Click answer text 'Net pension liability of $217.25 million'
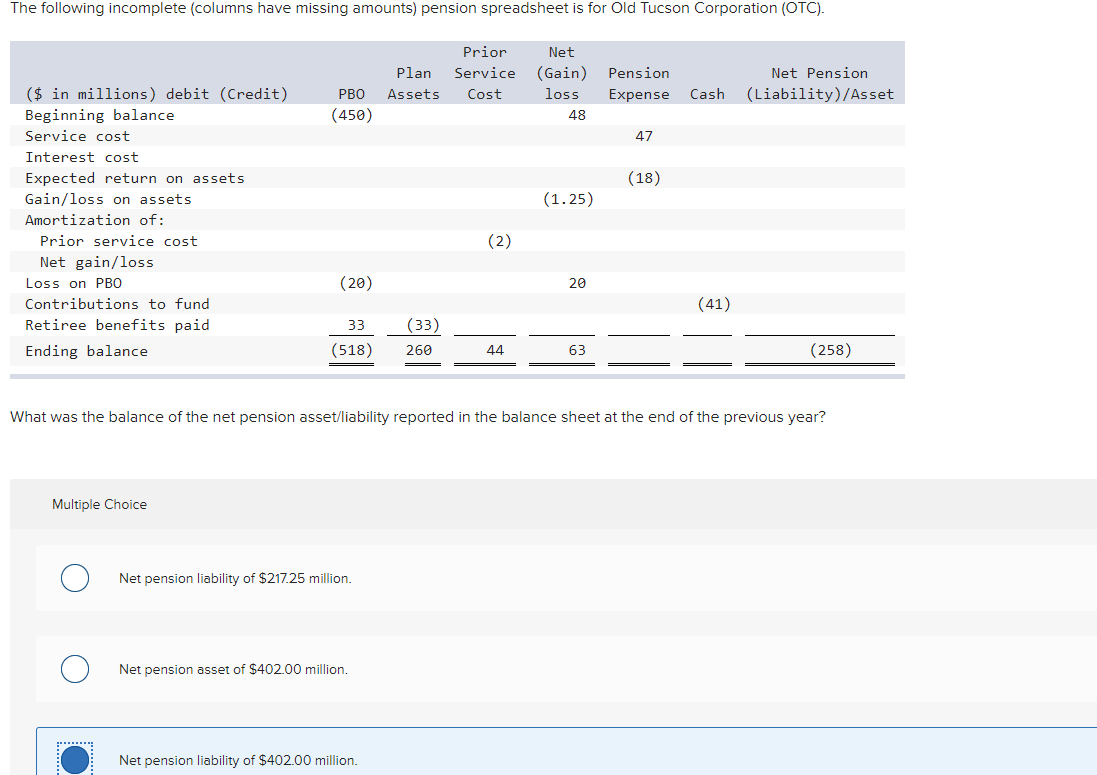 click(234, 578)
